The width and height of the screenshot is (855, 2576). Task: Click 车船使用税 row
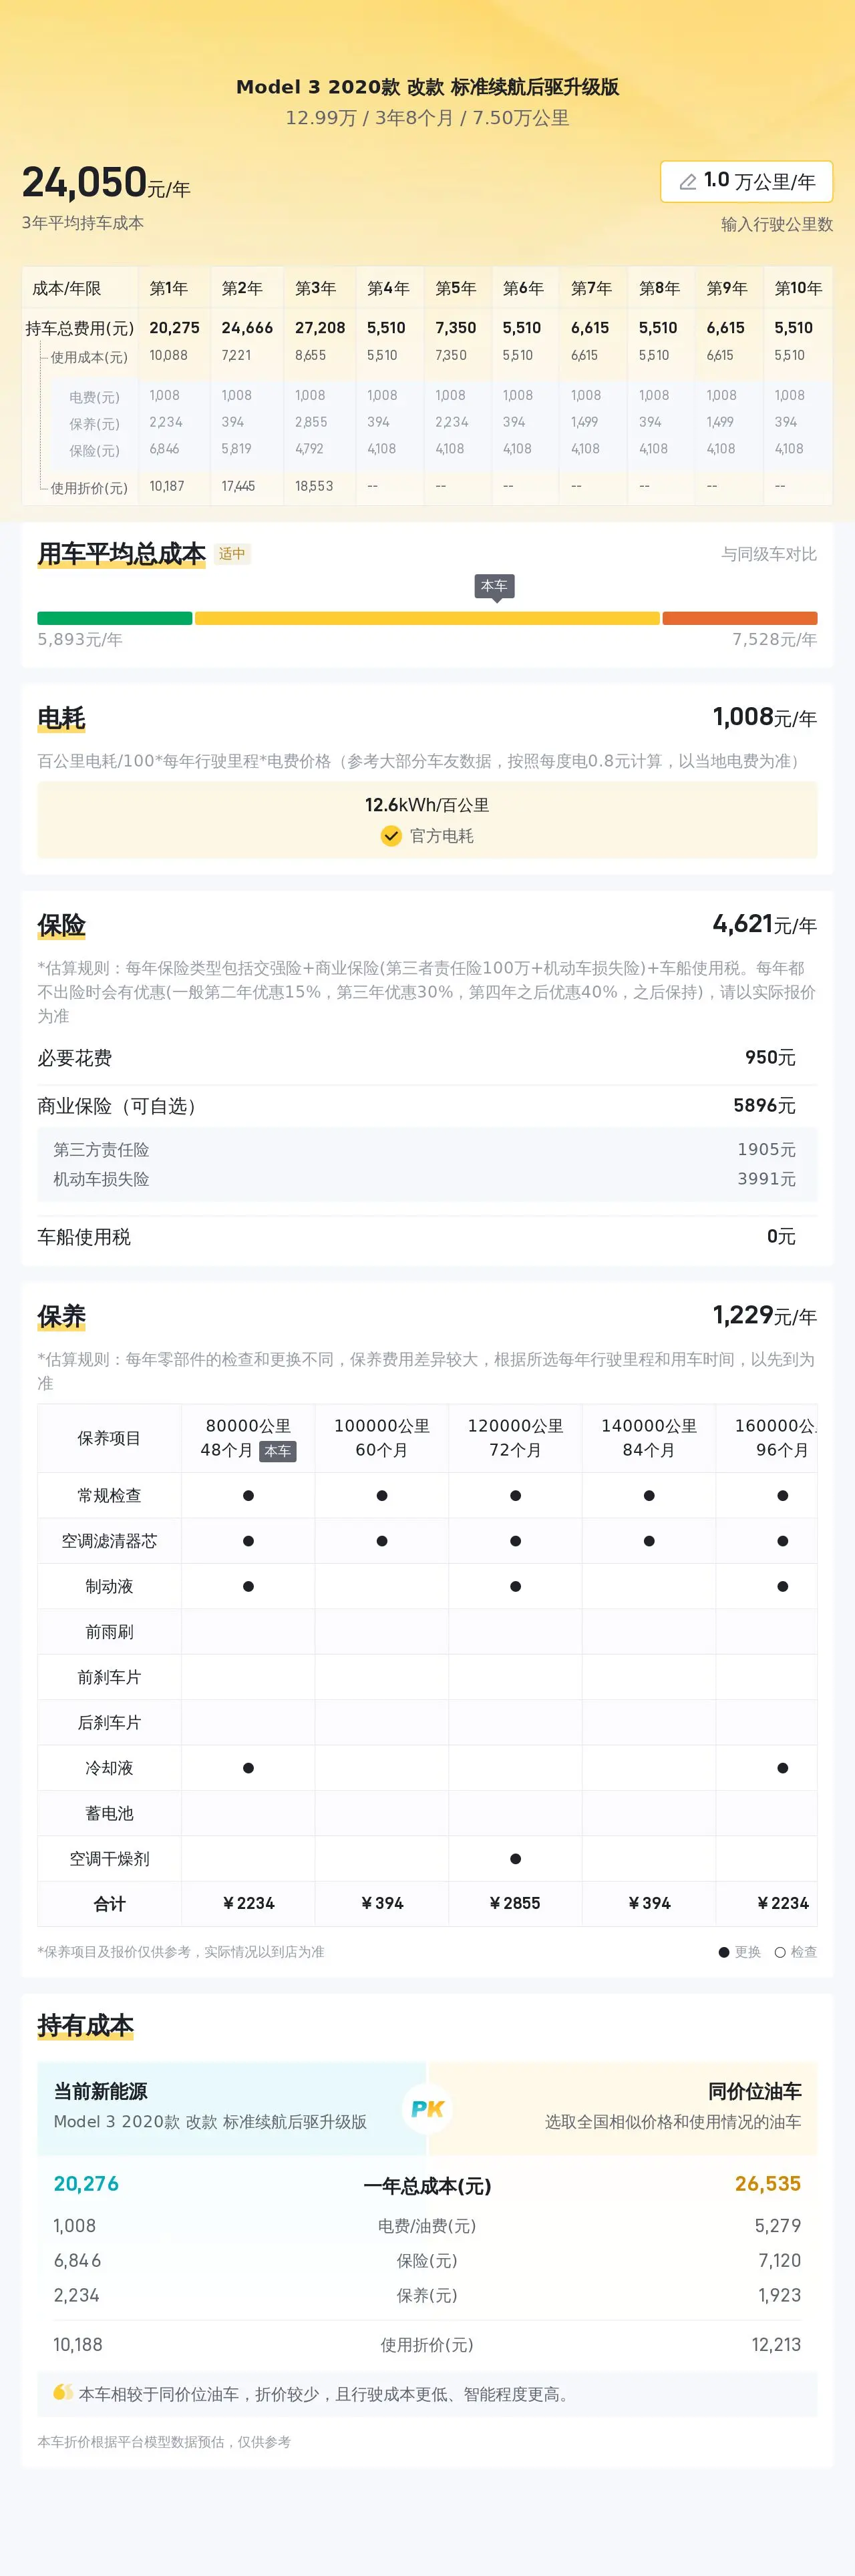coord(427,1237)
